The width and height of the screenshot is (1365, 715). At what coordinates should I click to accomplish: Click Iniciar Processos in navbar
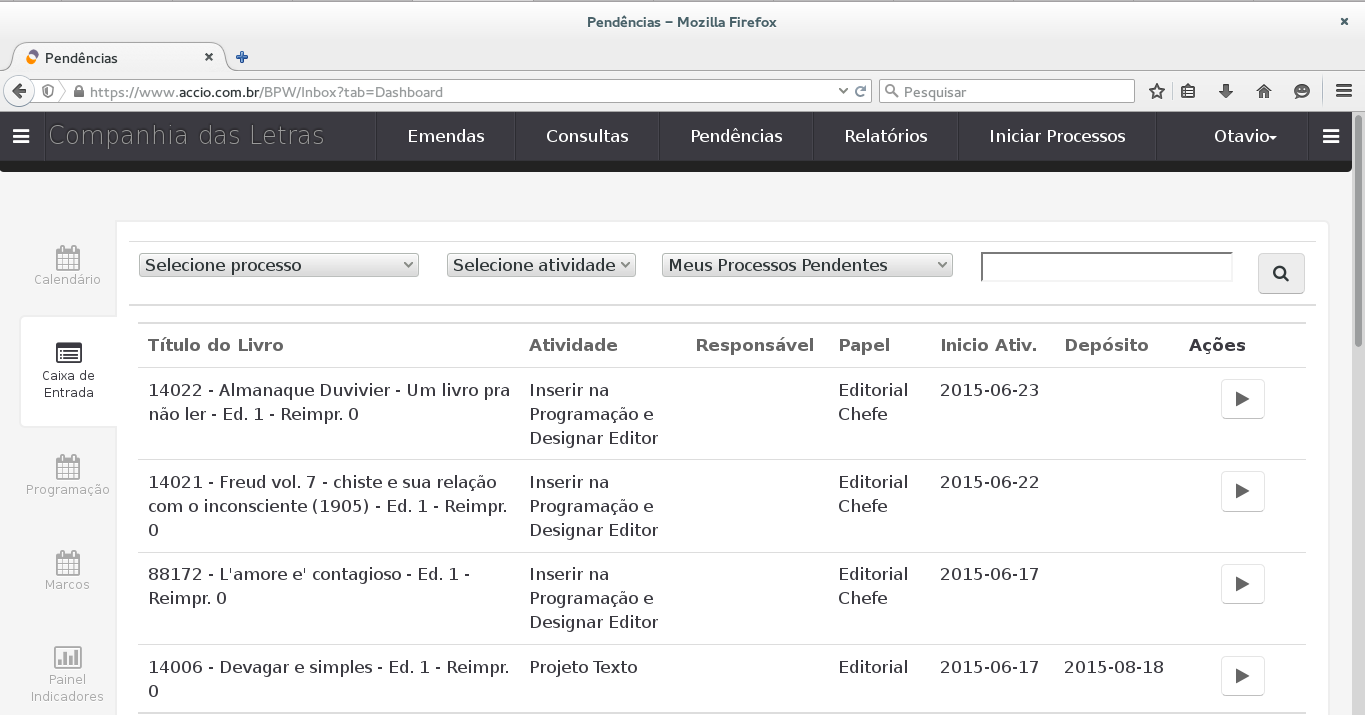pyautogui.click(x=1057, y=137)
